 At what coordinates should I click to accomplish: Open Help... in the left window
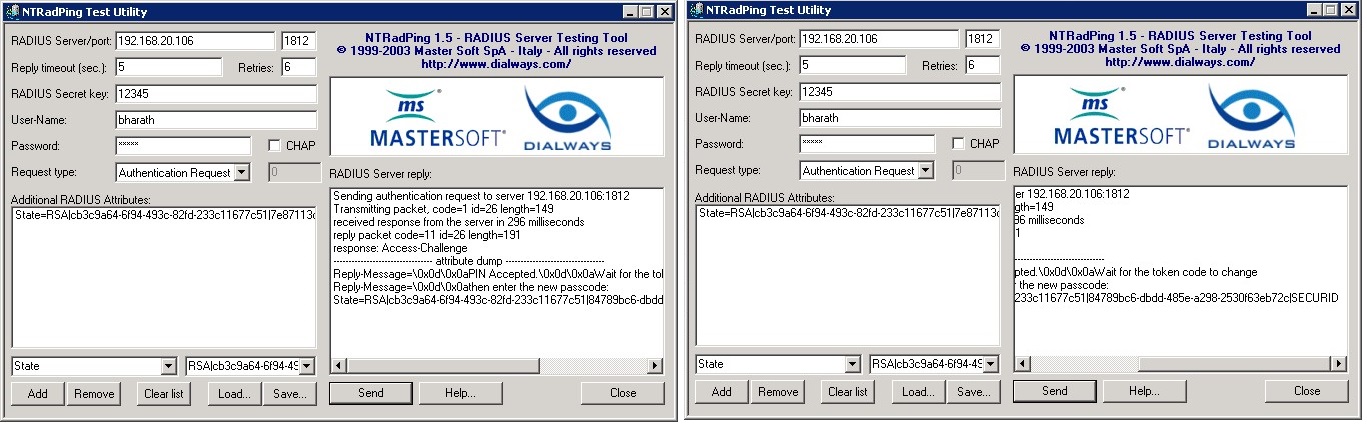pyautogui.click(x=461, y=393)
